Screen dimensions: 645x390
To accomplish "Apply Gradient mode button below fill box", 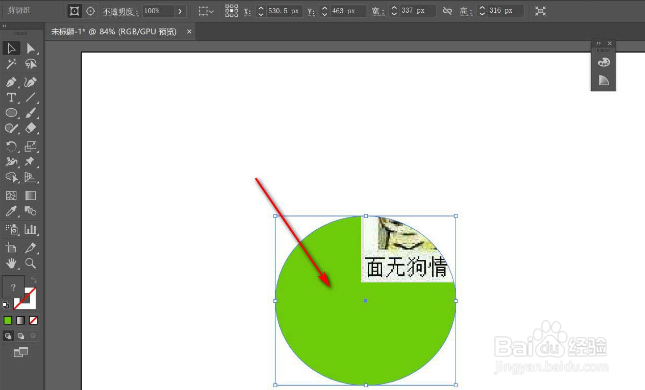I will point(21,320).
